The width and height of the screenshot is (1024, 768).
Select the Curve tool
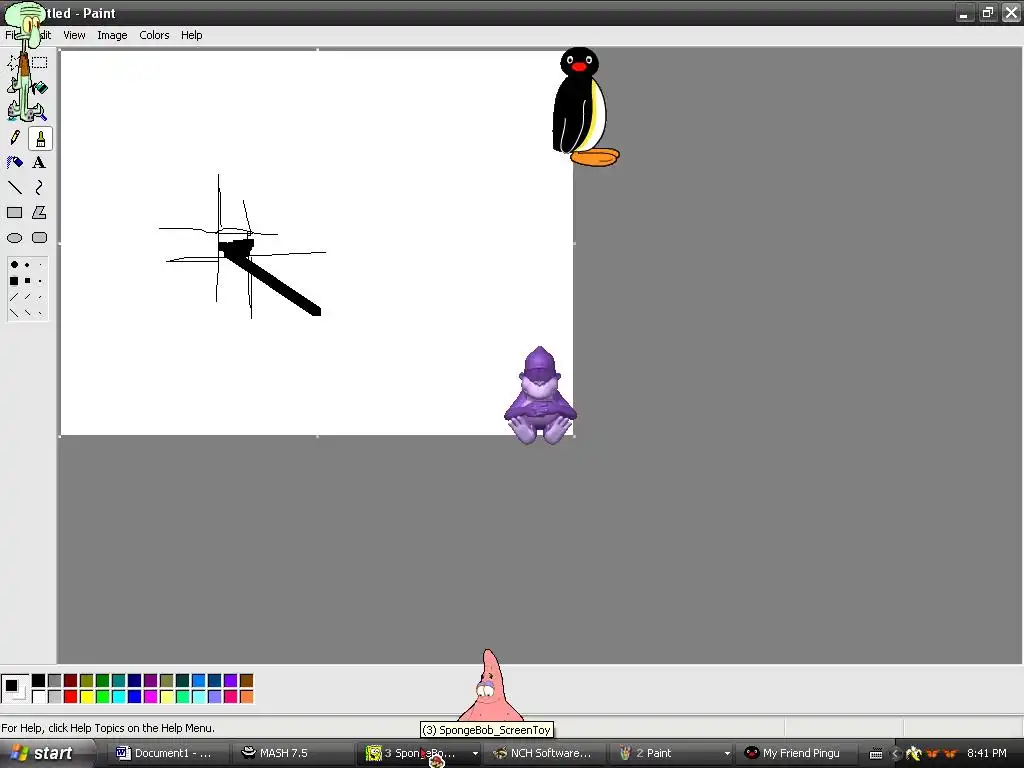click(40, 188)
